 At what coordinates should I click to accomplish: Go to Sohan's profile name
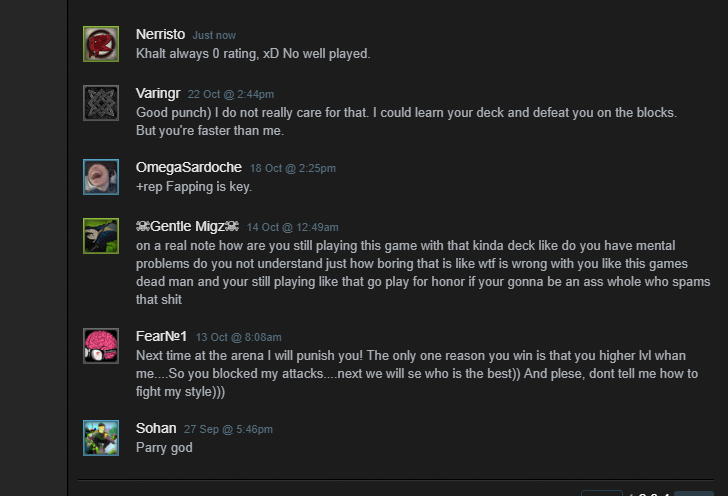click(156, 428)
